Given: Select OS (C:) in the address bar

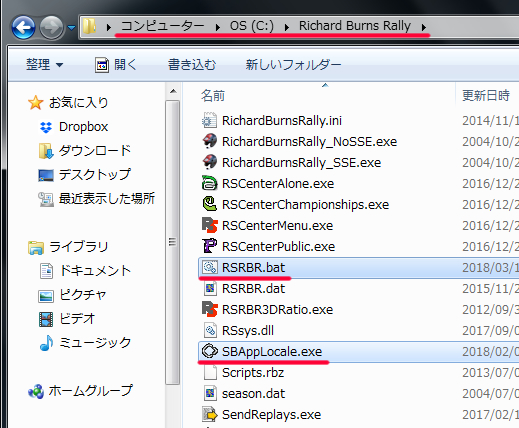Looking at the screenshot, I should 252,26.
